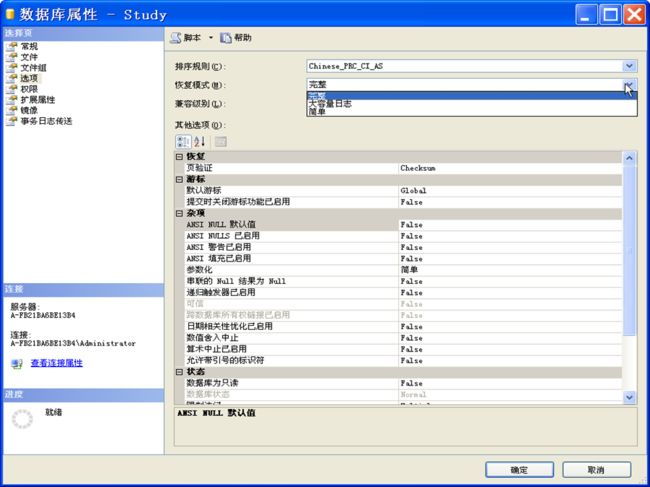
Task: Select the 提交时关闭游标功能已启用 row
Action: (403, 202)
